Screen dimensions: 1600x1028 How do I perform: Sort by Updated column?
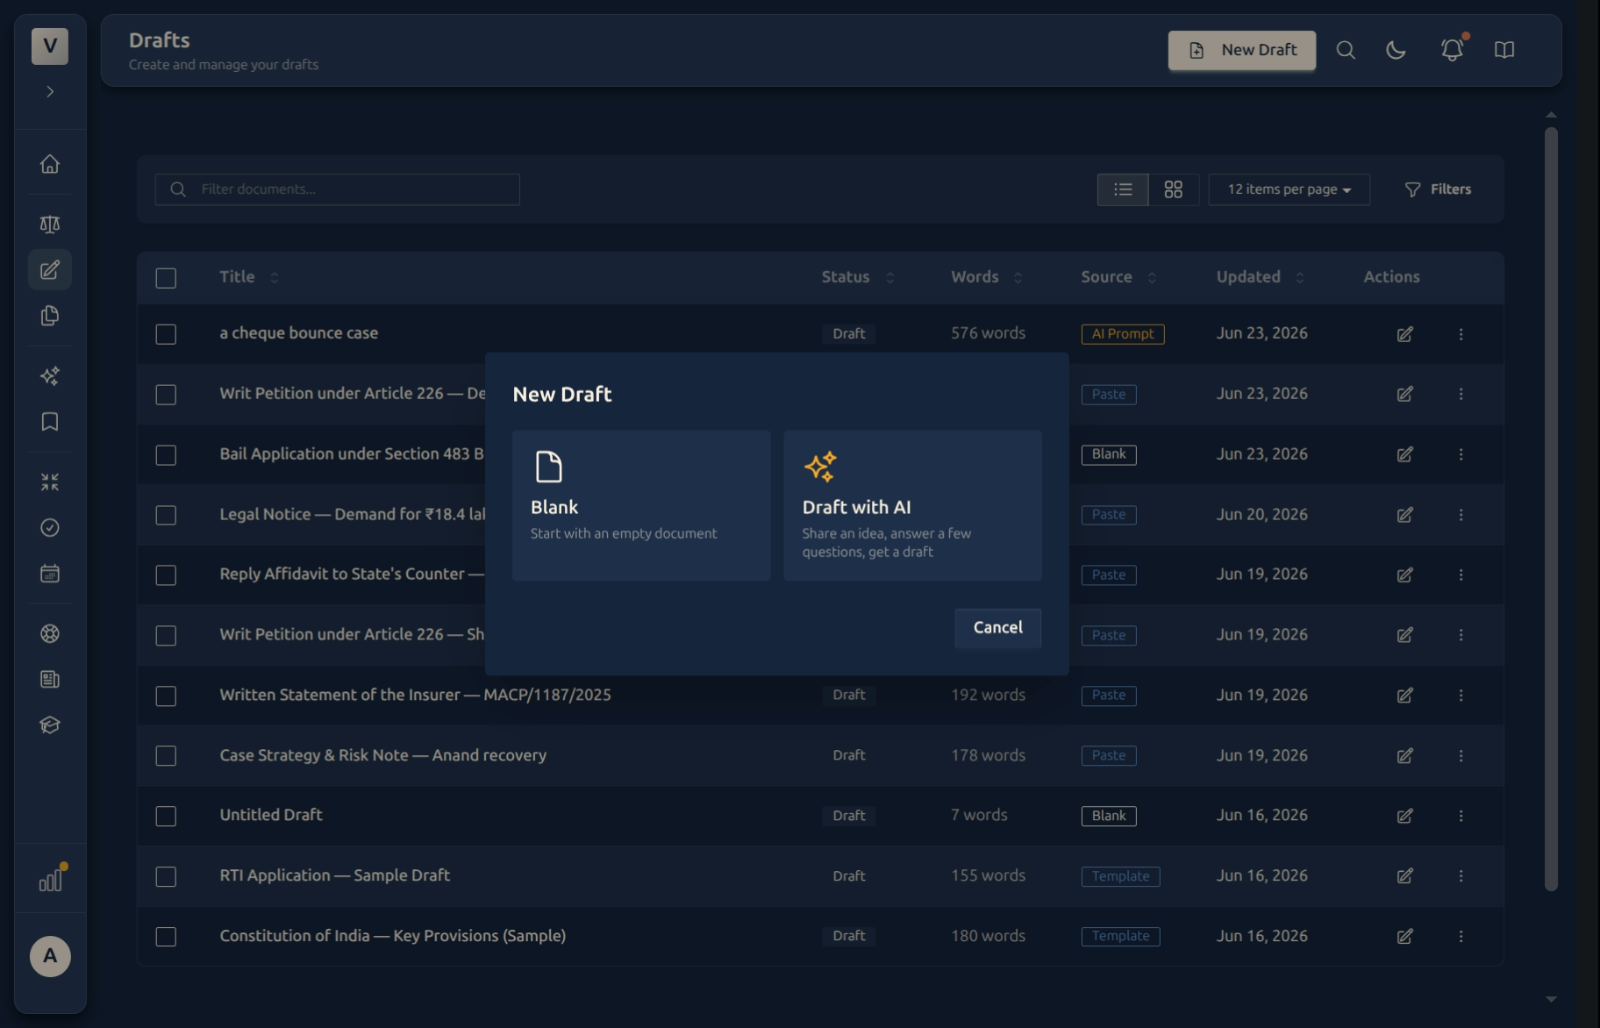click(x=1260, y=277)
